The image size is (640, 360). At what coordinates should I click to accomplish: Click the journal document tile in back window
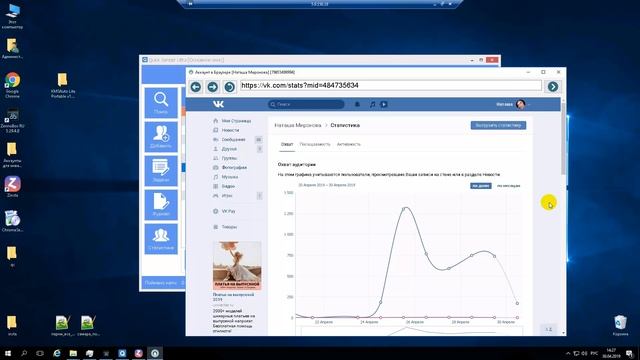pos(161,204)
